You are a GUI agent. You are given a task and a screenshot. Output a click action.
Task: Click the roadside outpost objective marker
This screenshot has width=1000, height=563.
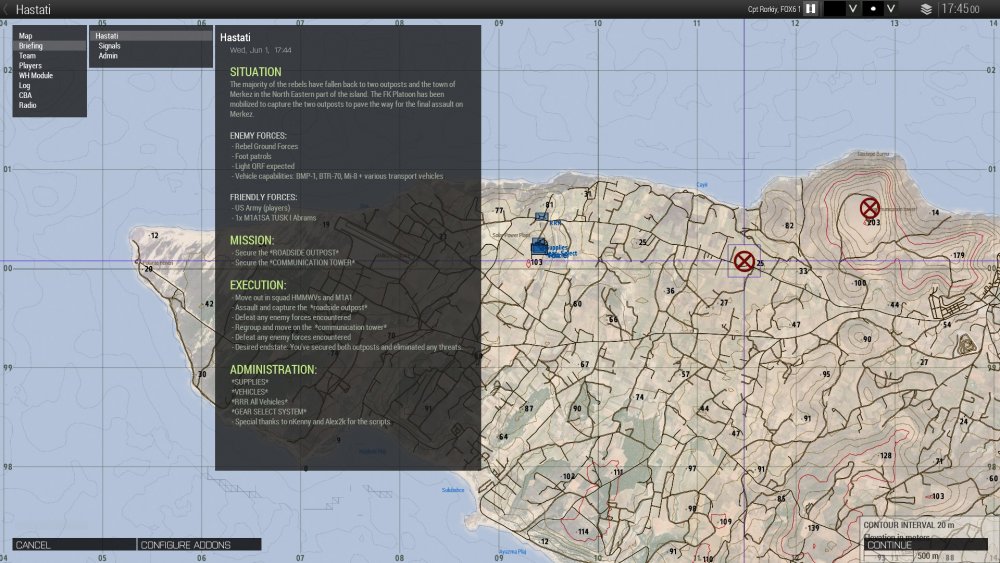(744, 262)
